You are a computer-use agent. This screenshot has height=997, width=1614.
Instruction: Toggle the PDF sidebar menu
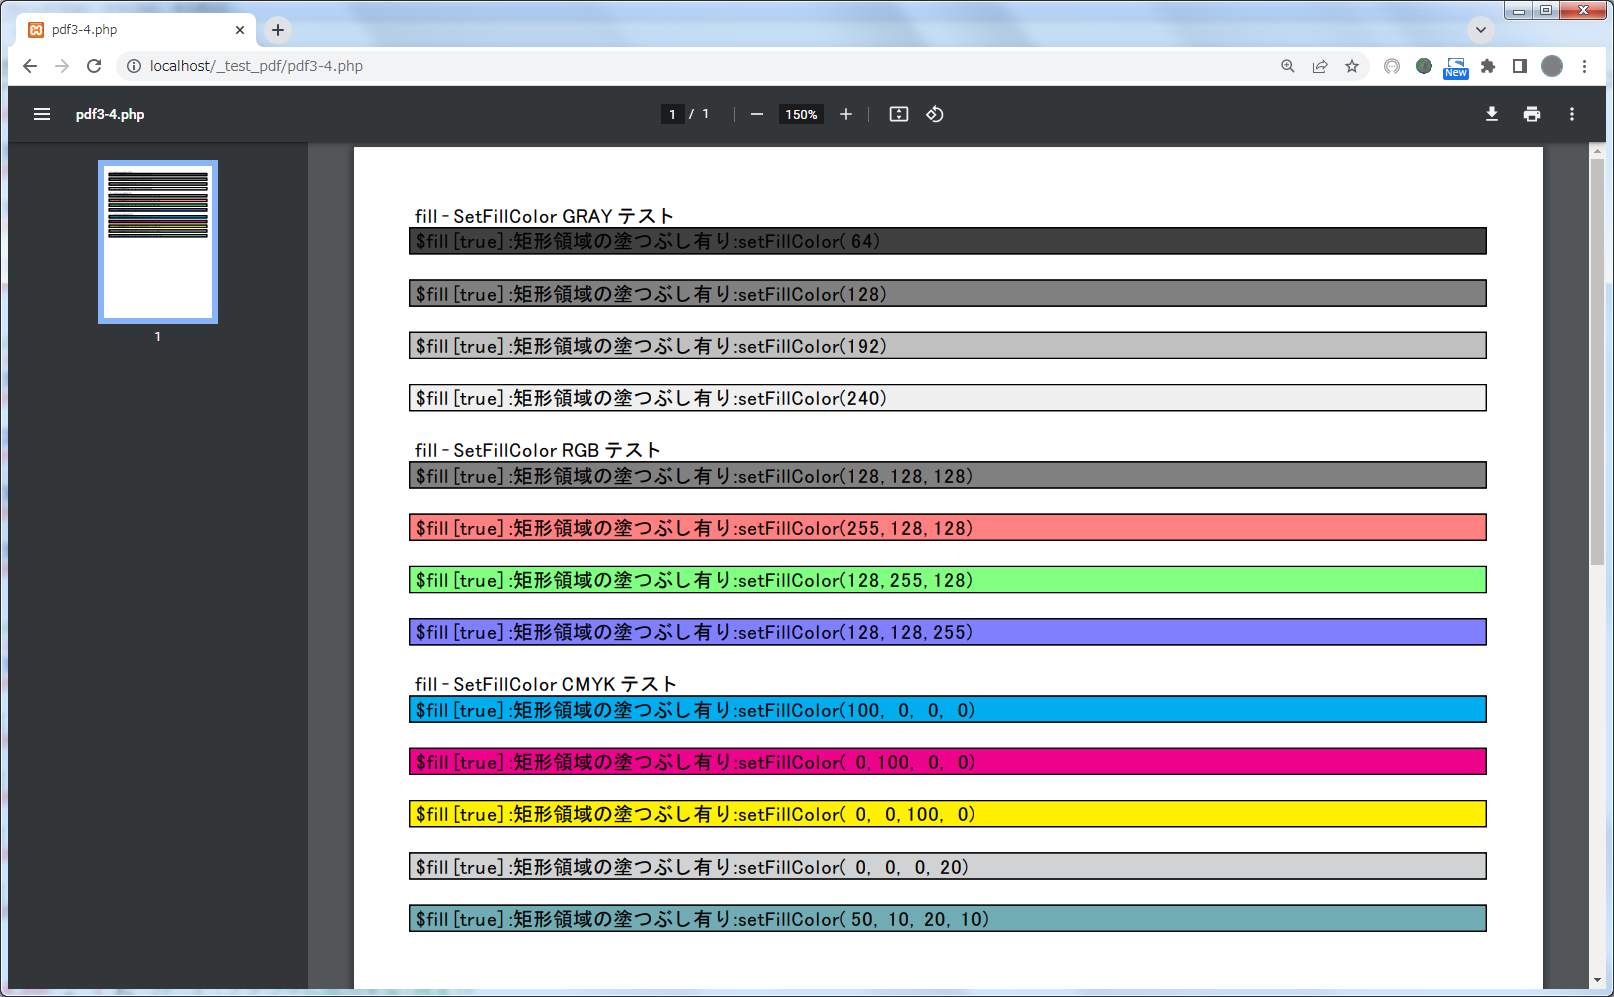[x=42, y=114]
